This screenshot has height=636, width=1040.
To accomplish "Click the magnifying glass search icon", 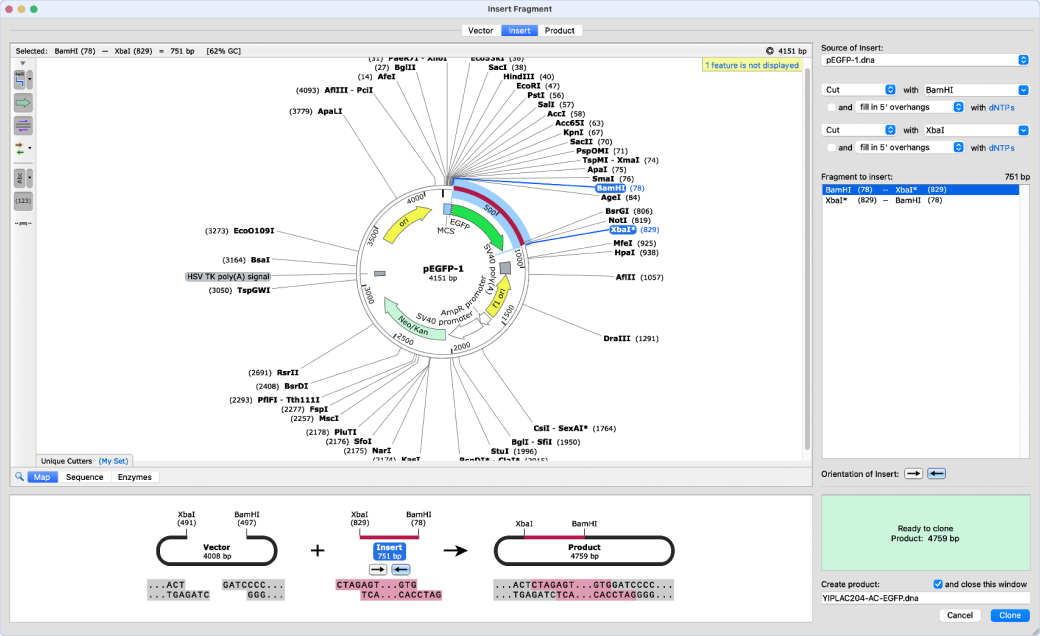I will click(19, 477).
